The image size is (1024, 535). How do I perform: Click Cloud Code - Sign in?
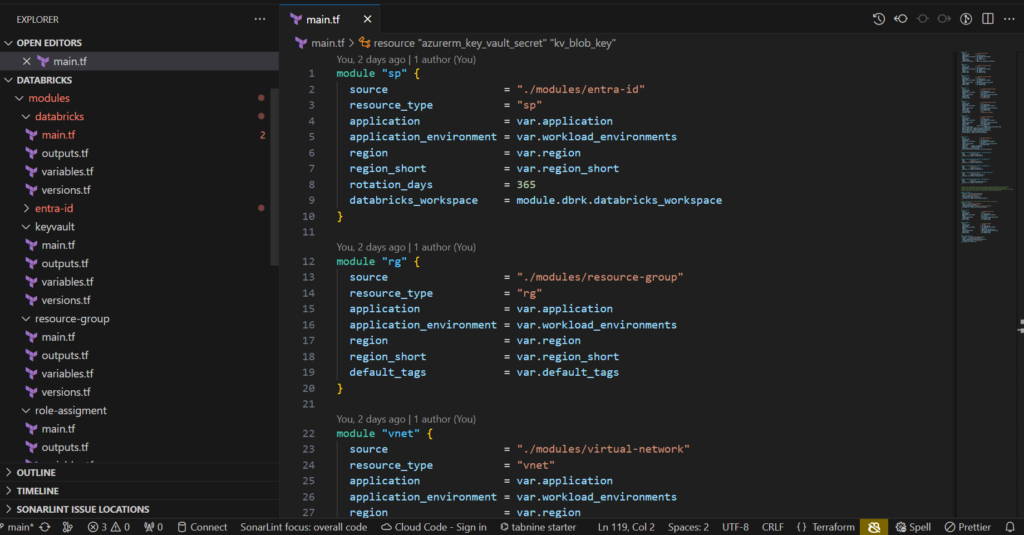[433, 527]
